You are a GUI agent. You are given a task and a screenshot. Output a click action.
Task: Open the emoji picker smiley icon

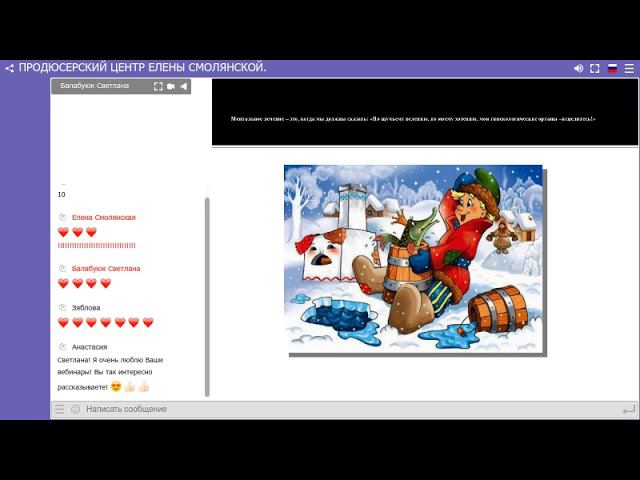[x=76, y=409]
